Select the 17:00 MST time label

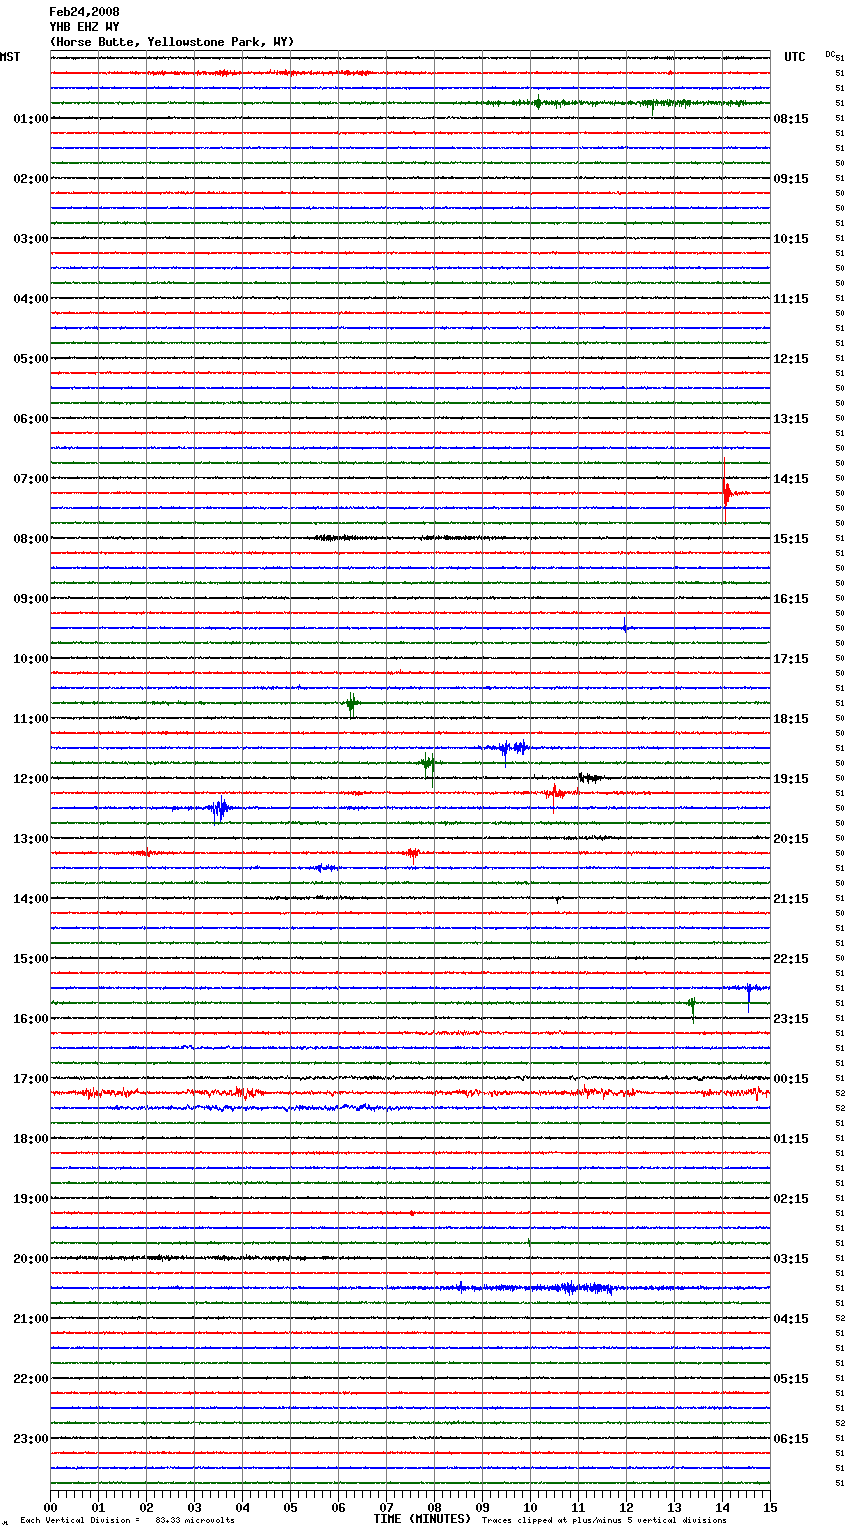(x=31, y=1079)
